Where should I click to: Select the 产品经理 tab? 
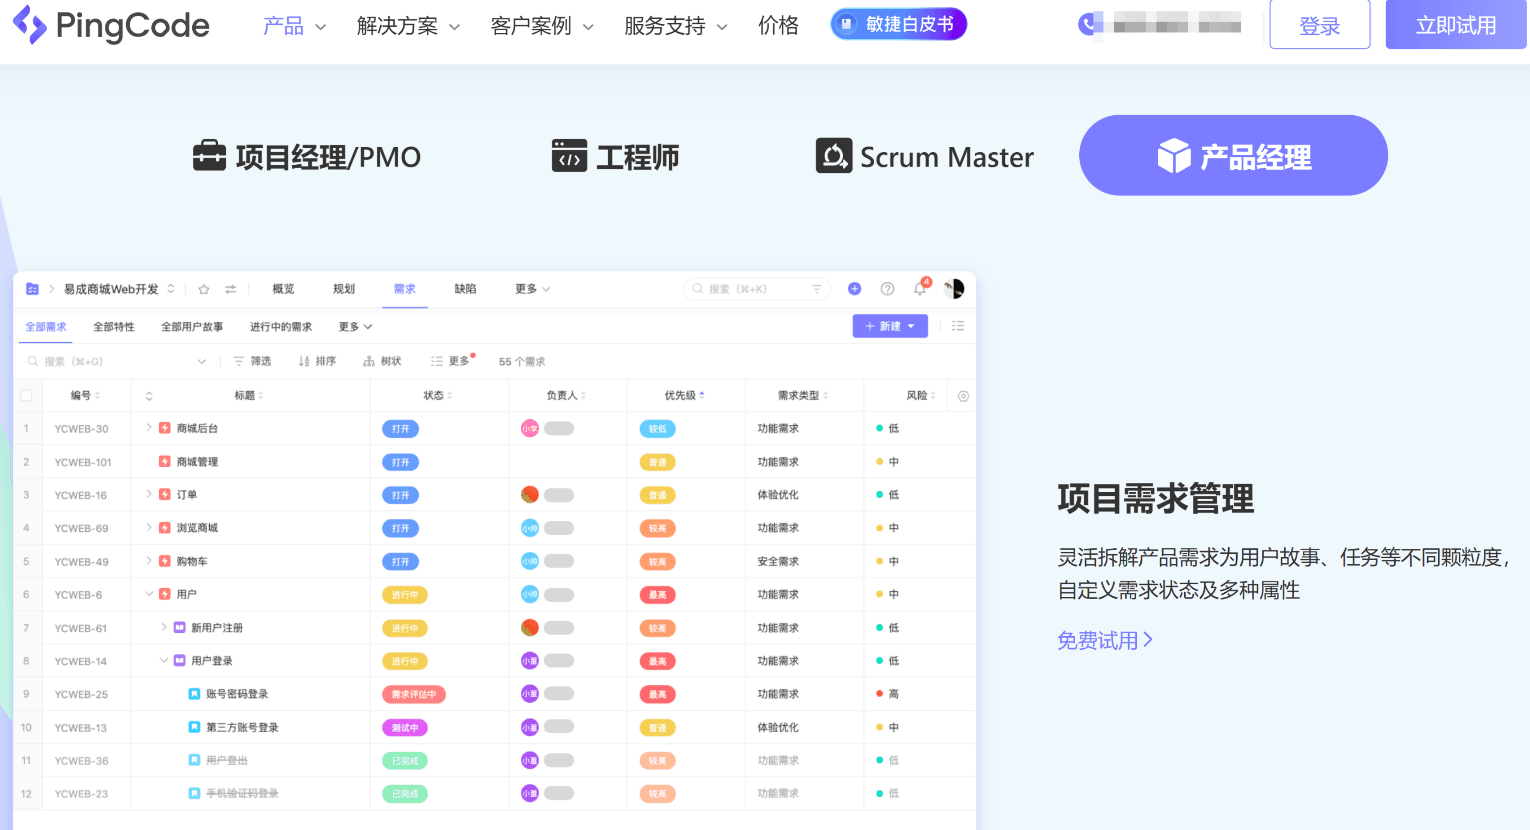coord(1233,155)
